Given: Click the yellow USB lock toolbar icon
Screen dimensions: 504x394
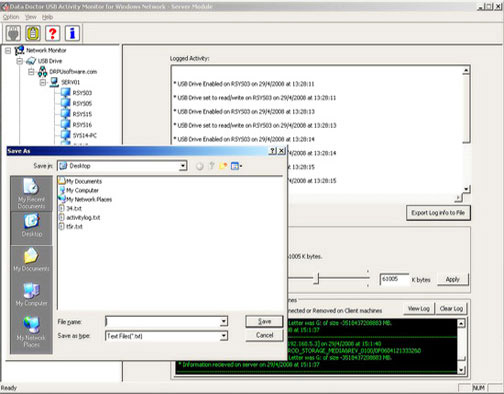Looking at the screenshot, I should pyautogui.click(x=33, y=33).
